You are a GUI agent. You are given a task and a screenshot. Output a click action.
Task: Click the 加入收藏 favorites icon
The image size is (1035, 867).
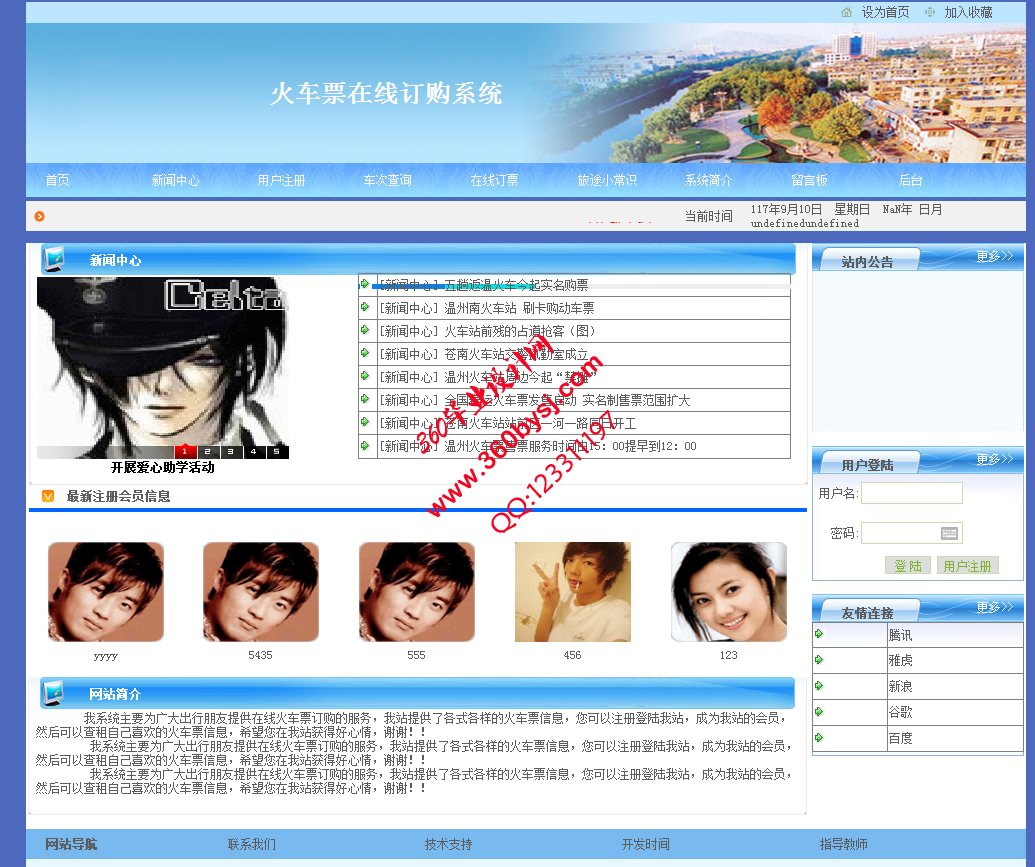click(x=930, y=12)
